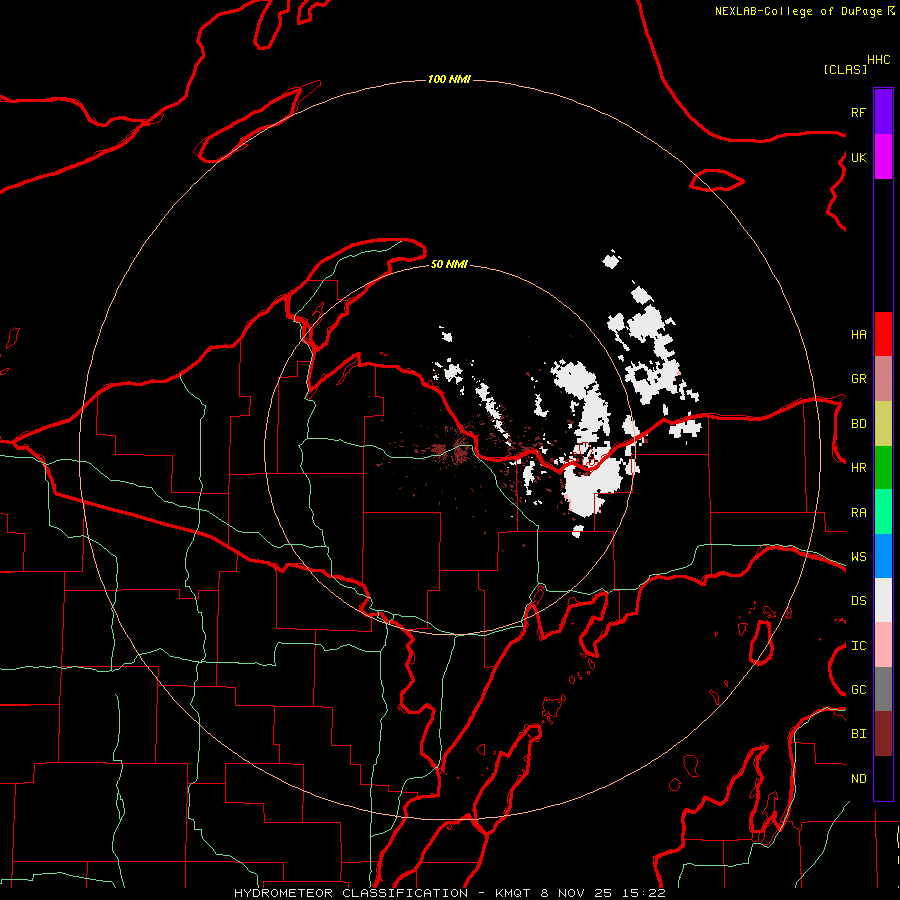The height and width of the screenshot is (900, 900).
Task: Click the BI legend label
Action: tap(858, 734)
